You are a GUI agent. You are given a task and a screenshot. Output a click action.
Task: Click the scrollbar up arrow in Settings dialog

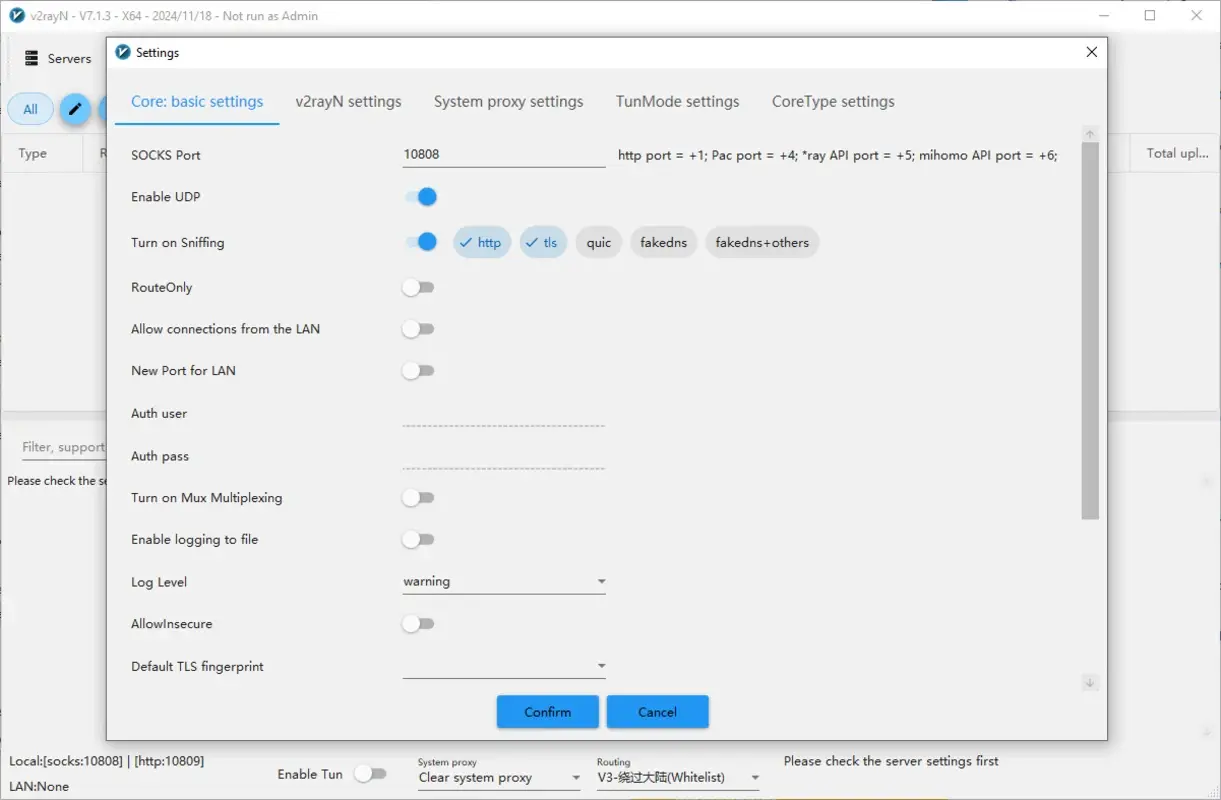1089,132
